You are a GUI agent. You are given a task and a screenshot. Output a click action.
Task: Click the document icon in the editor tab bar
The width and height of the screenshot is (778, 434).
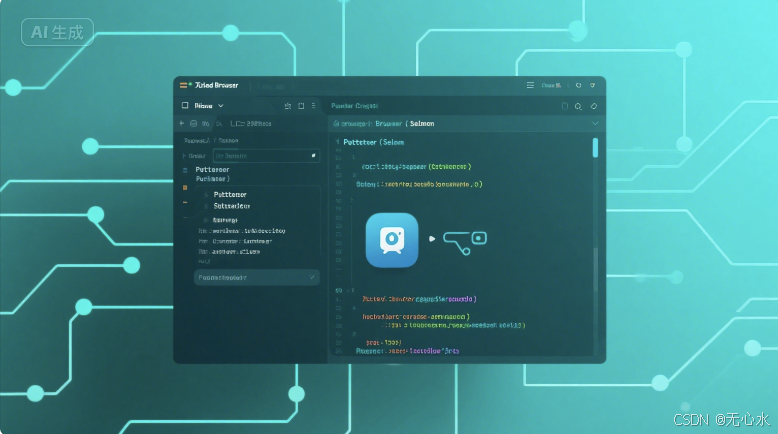click(x=565, y=106)
